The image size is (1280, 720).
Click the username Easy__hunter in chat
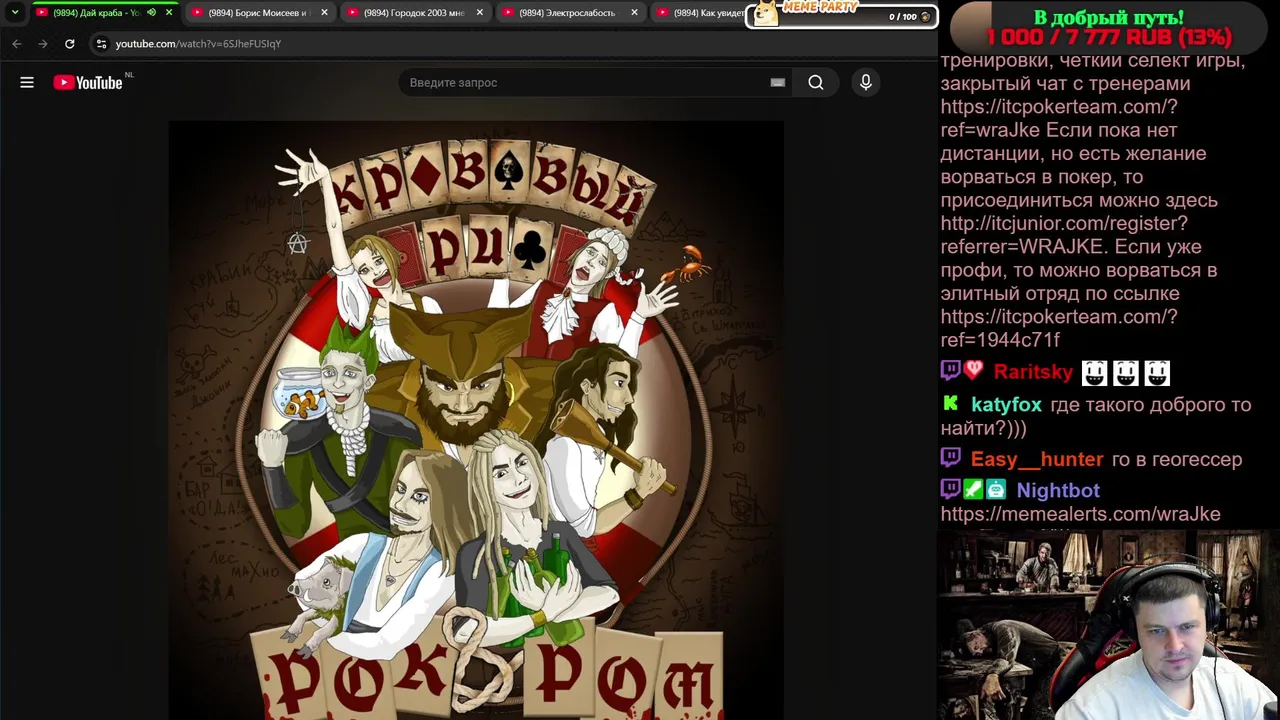pos(1037,459)
